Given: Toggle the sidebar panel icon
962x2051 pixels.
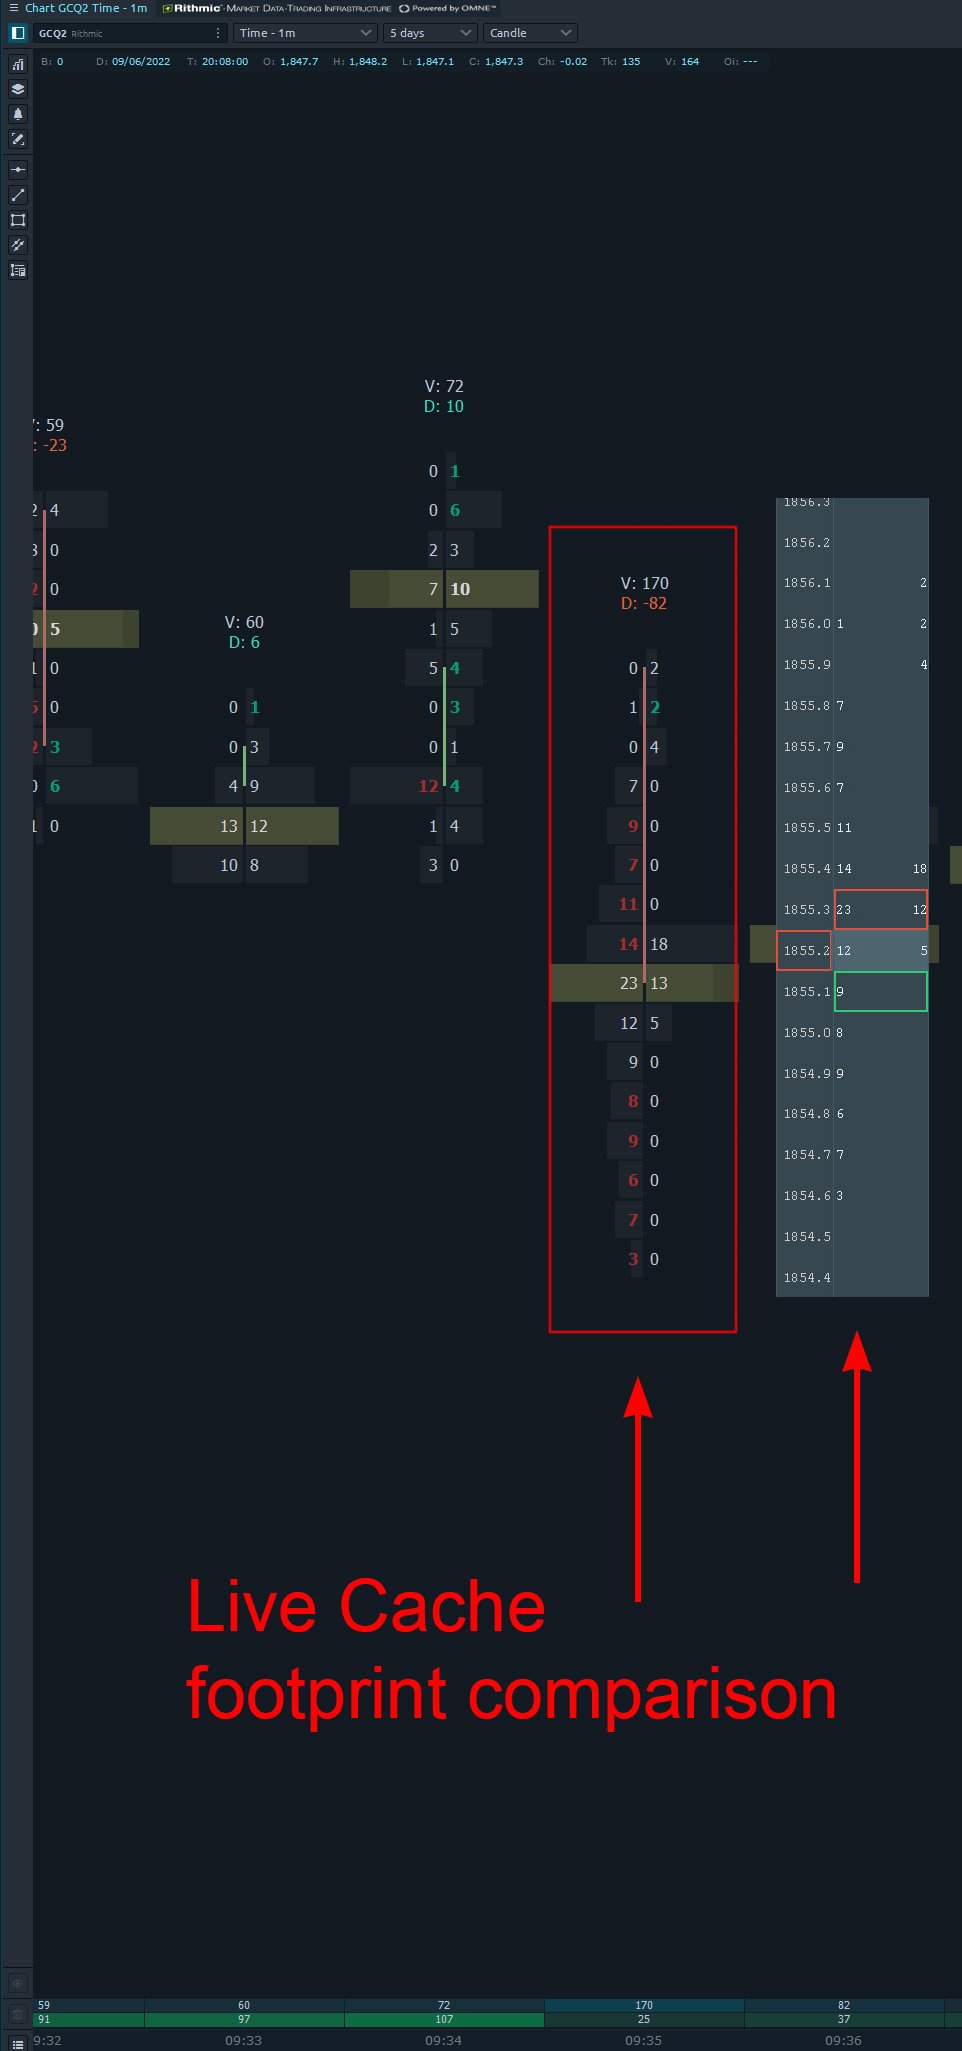Looking at the screenshot, I should tap(17, 33).
